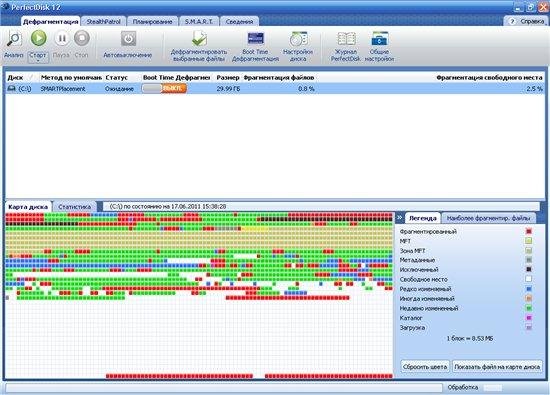Screen dimensions: 550x395
Task: Open the S.M.A.R.T. tab
Action: point(199,21)
